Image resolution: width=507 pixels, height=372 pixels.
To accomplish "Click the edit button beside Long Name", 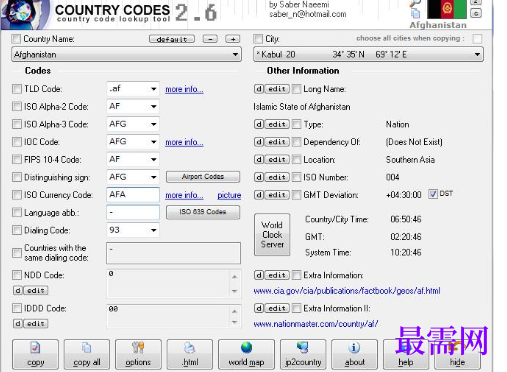I will (x=277, y=89).
